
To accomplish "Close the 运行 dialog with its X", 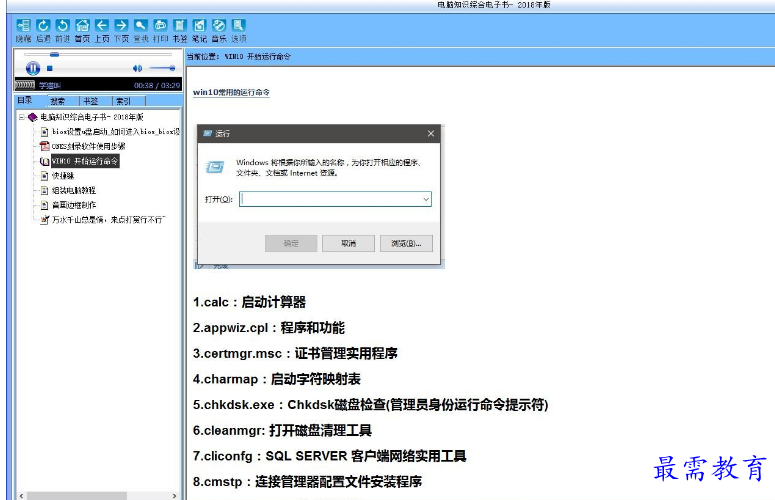I will pyautogui.click(x=431, y=133).
